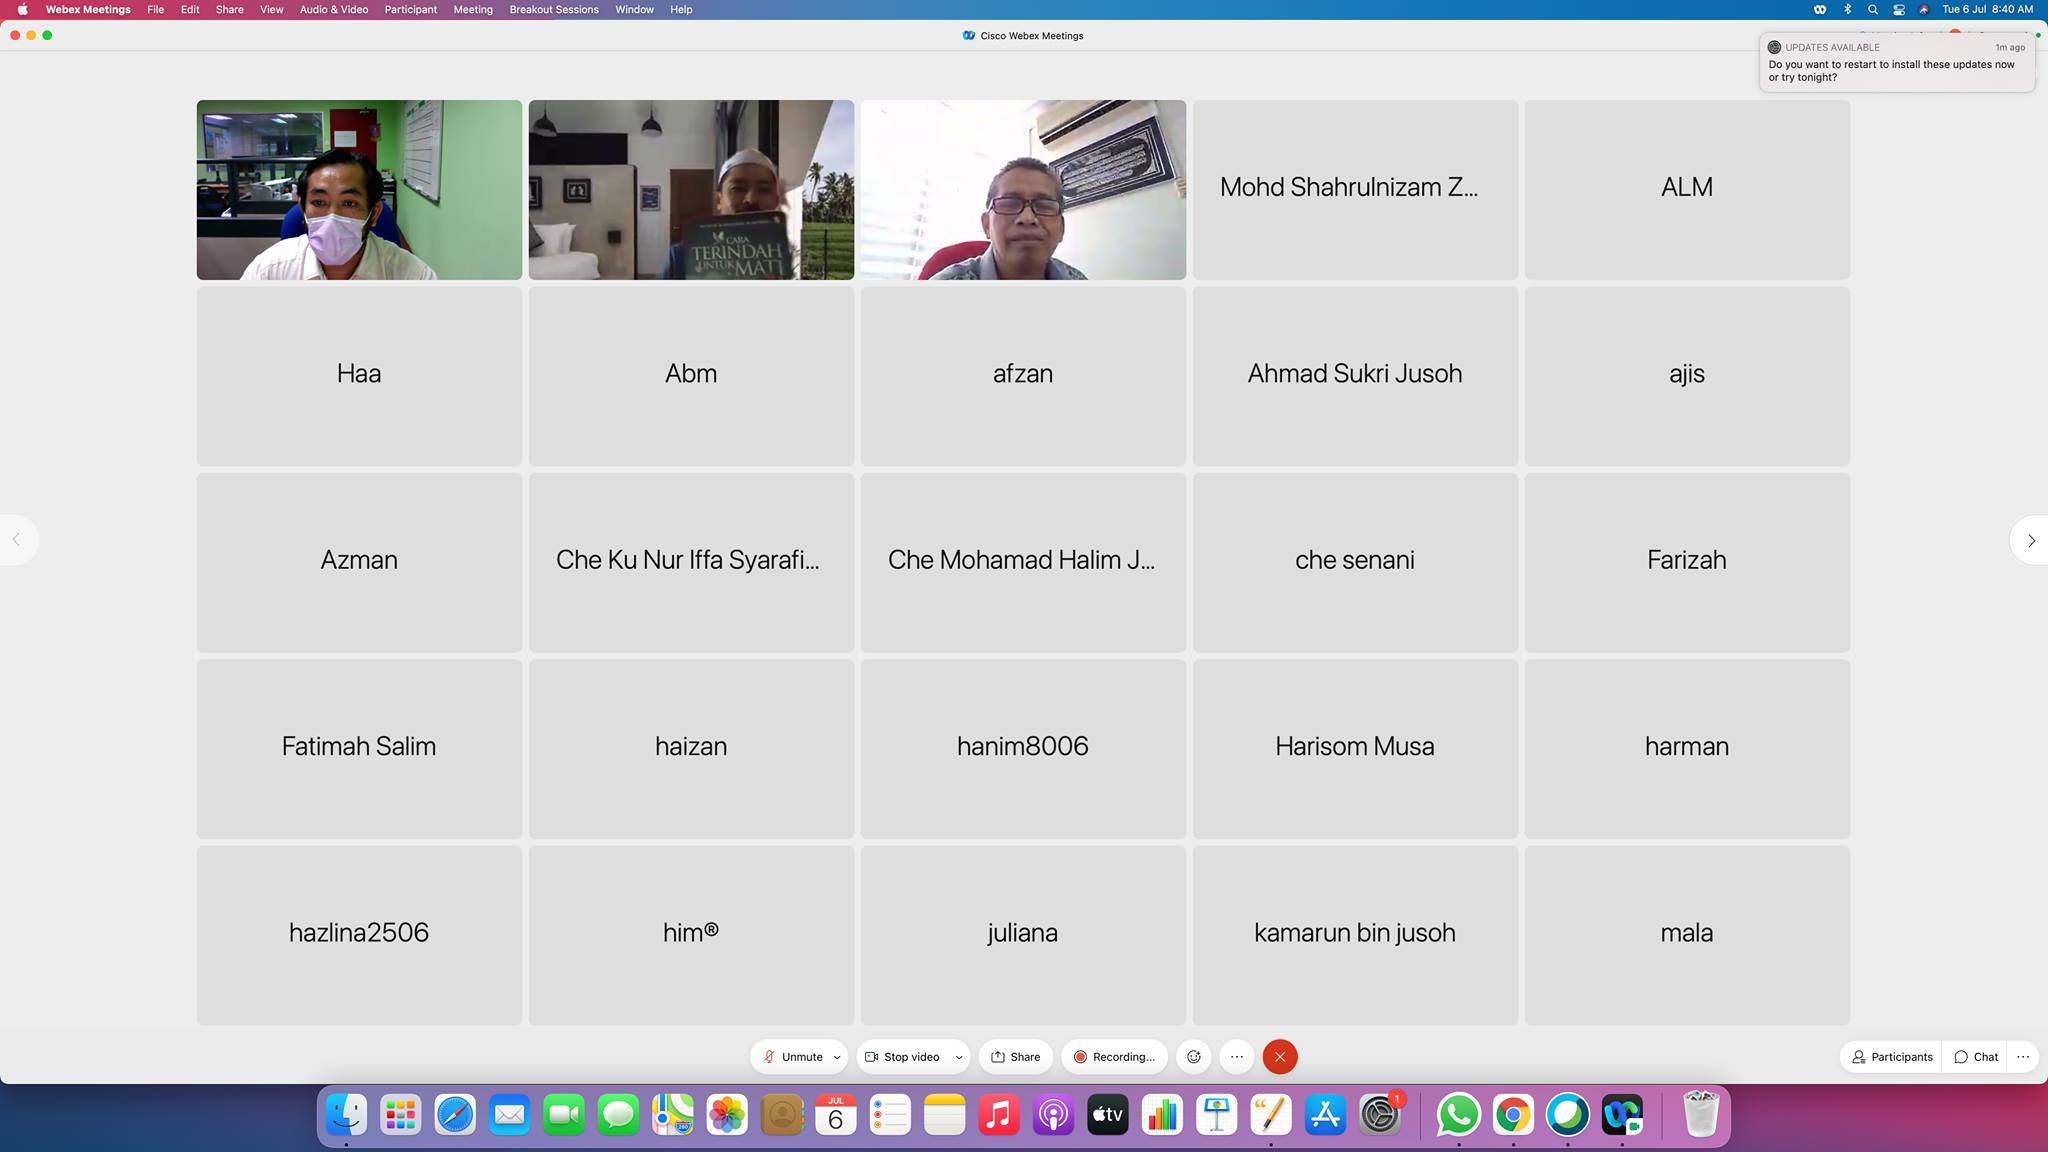2048x1152 pixels.
Task: Open the Audio & Video menu
Action: 333,9
